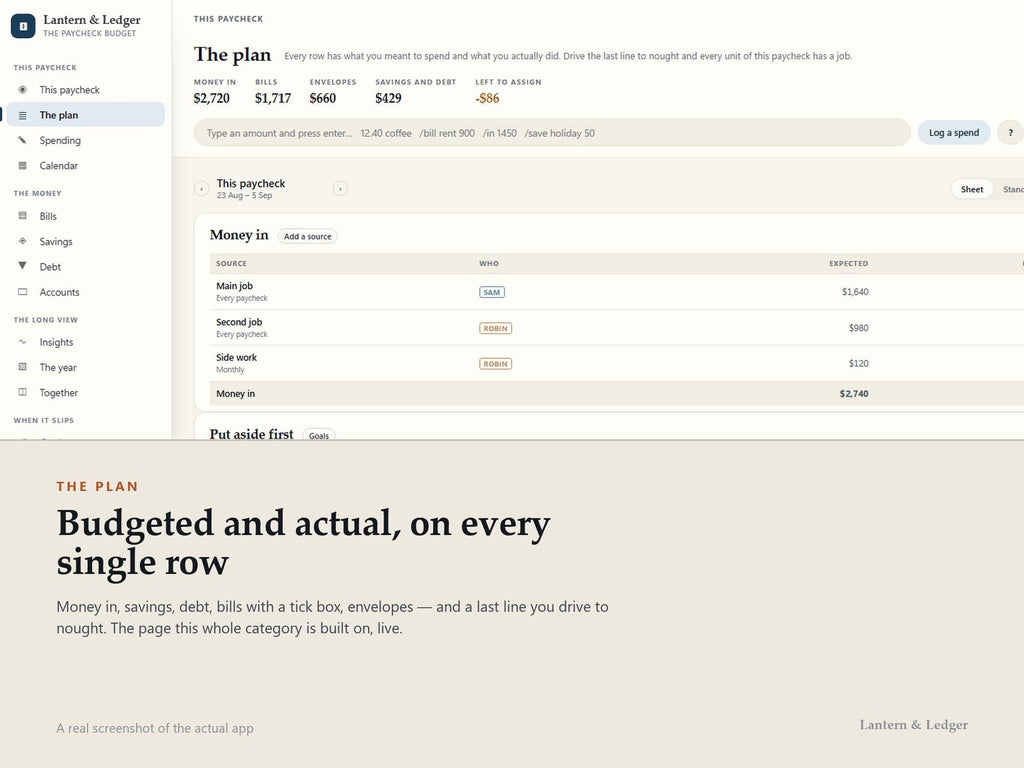
Task: Select The plan item in sidebar
Action: coord(86,115)
